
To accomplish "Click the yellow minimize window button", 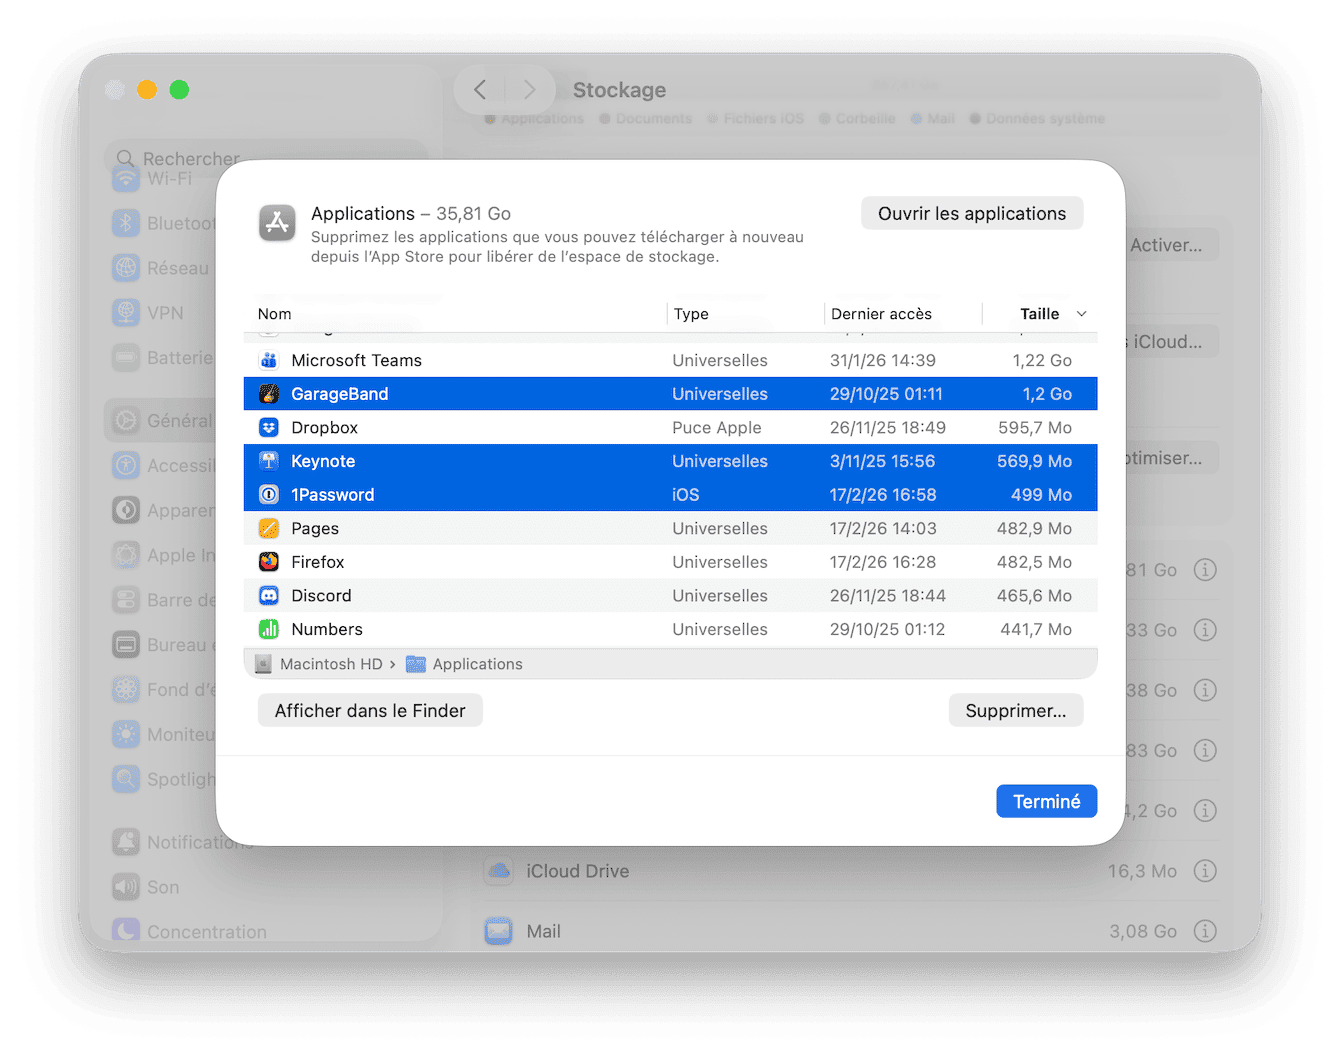I will [x=147, y=90].
